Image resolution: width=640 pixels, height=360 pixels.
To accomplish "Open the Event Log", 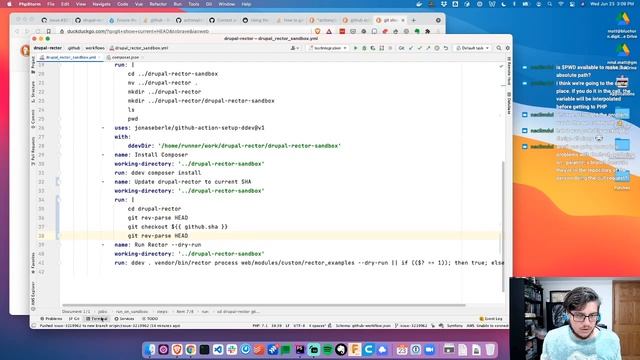I will pos(491,319).
